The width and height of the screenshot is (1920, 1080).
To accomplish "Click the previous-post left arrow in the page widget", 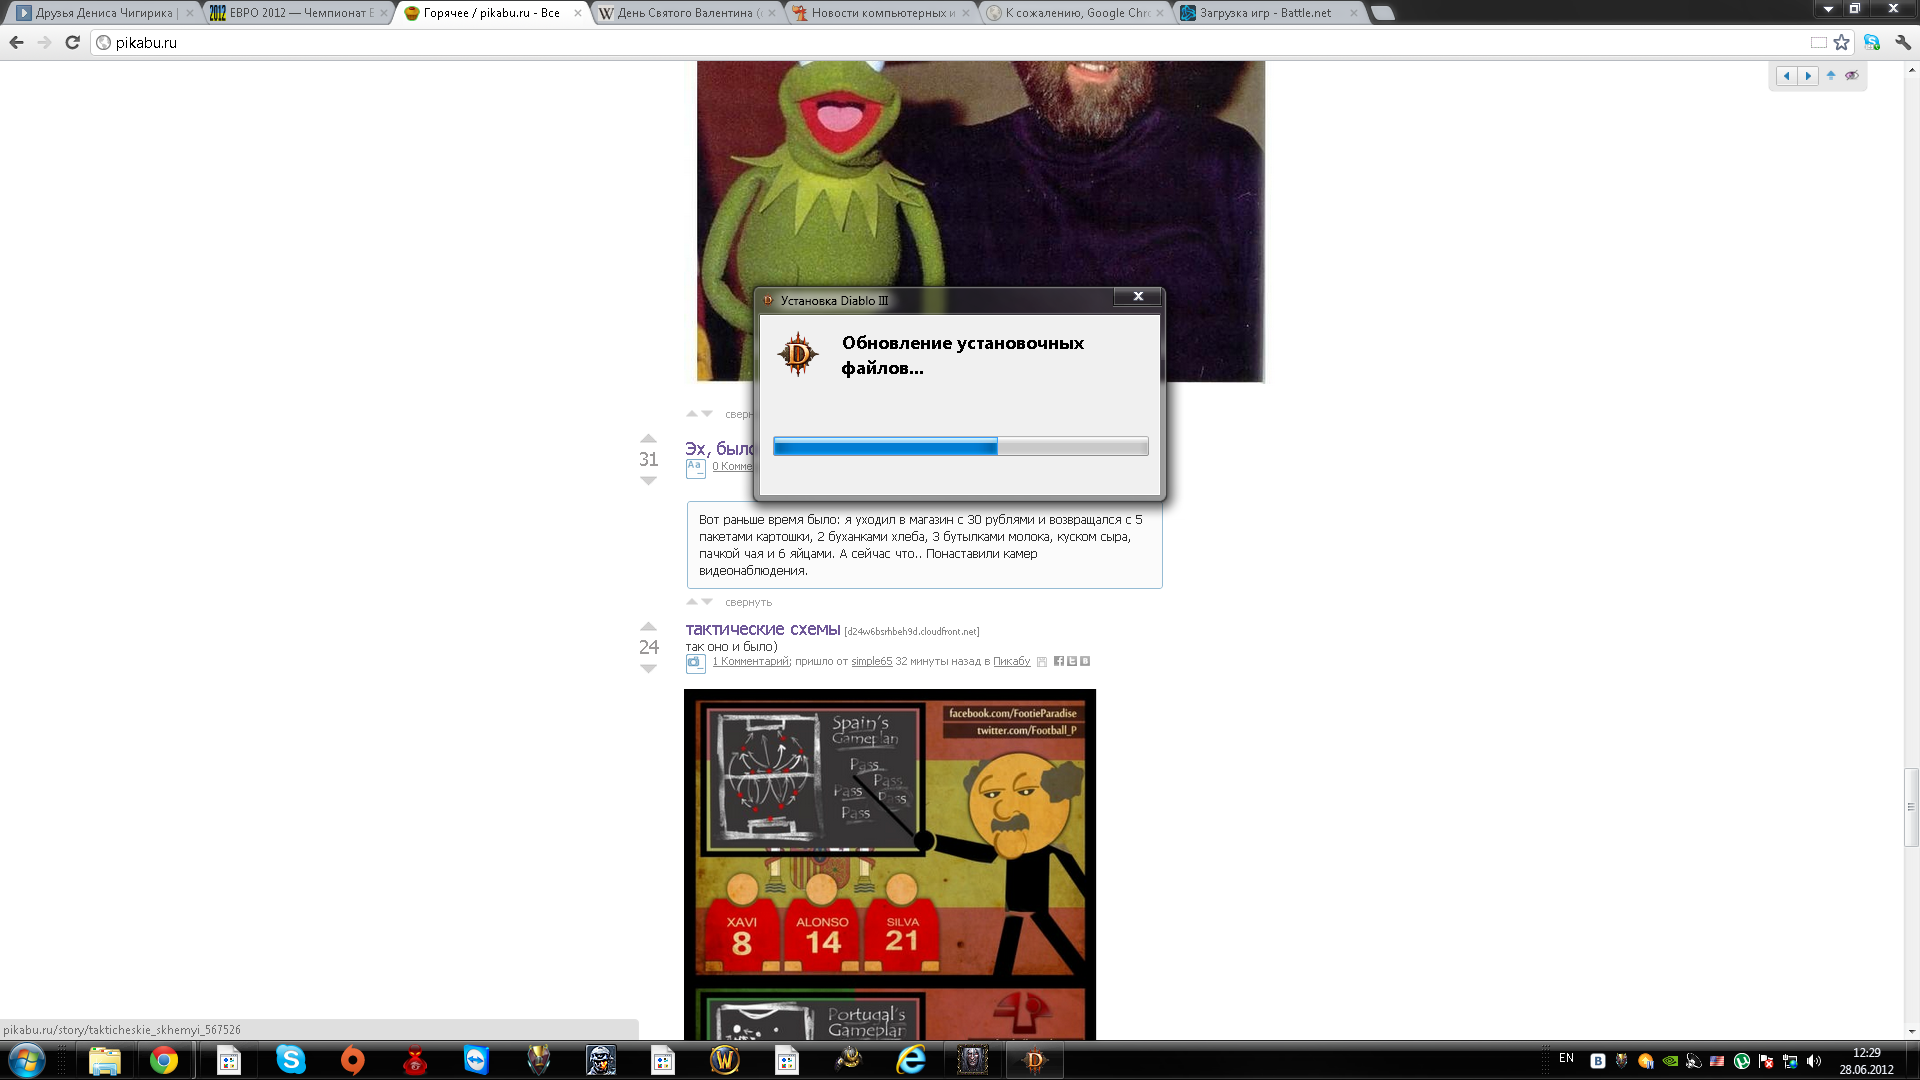I will pos(1787,76).
